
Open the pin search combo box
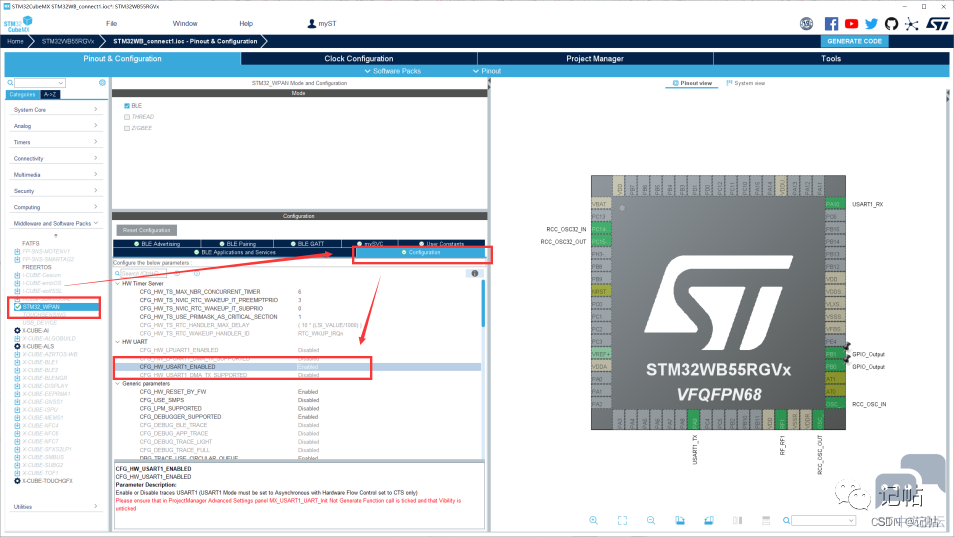823,521
